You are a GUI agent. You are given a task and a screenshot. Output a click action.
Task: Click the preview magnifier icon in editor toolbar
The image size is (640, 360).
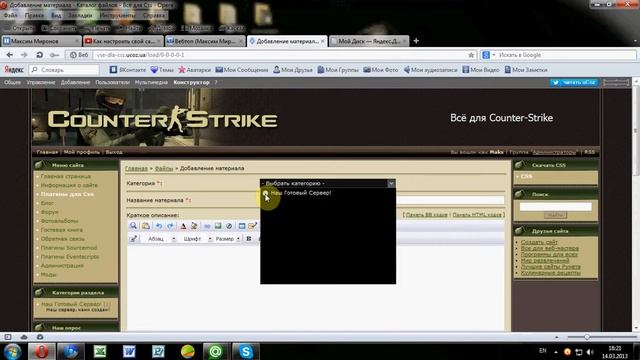pyautogui.click(x=133, y=226)
